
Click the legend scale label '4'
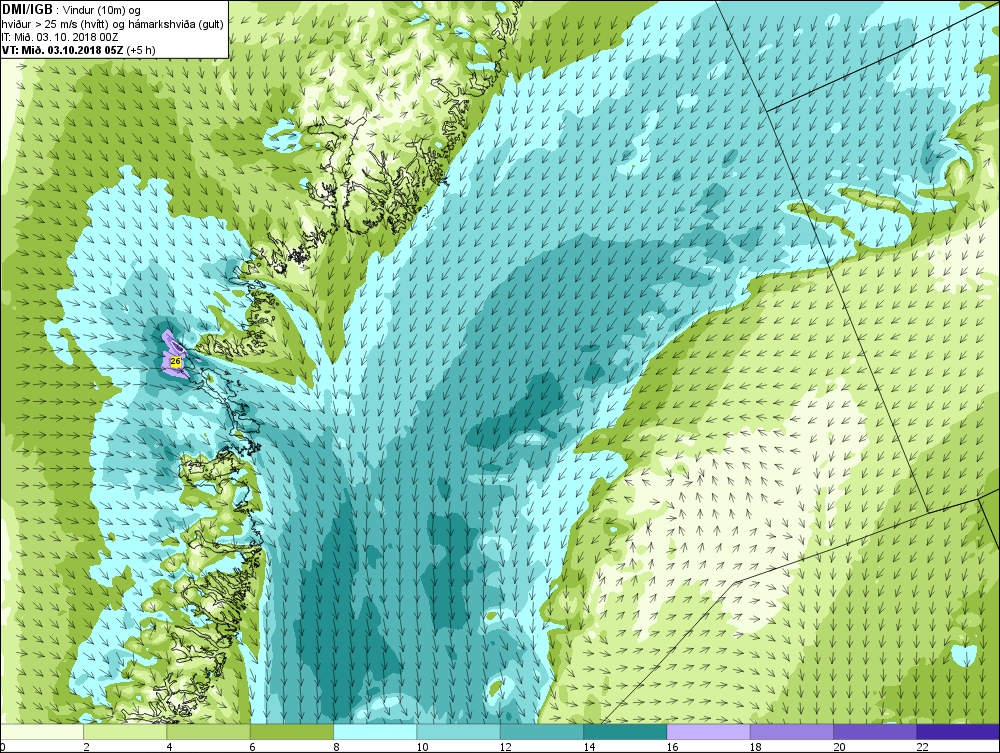pos(169,747)
